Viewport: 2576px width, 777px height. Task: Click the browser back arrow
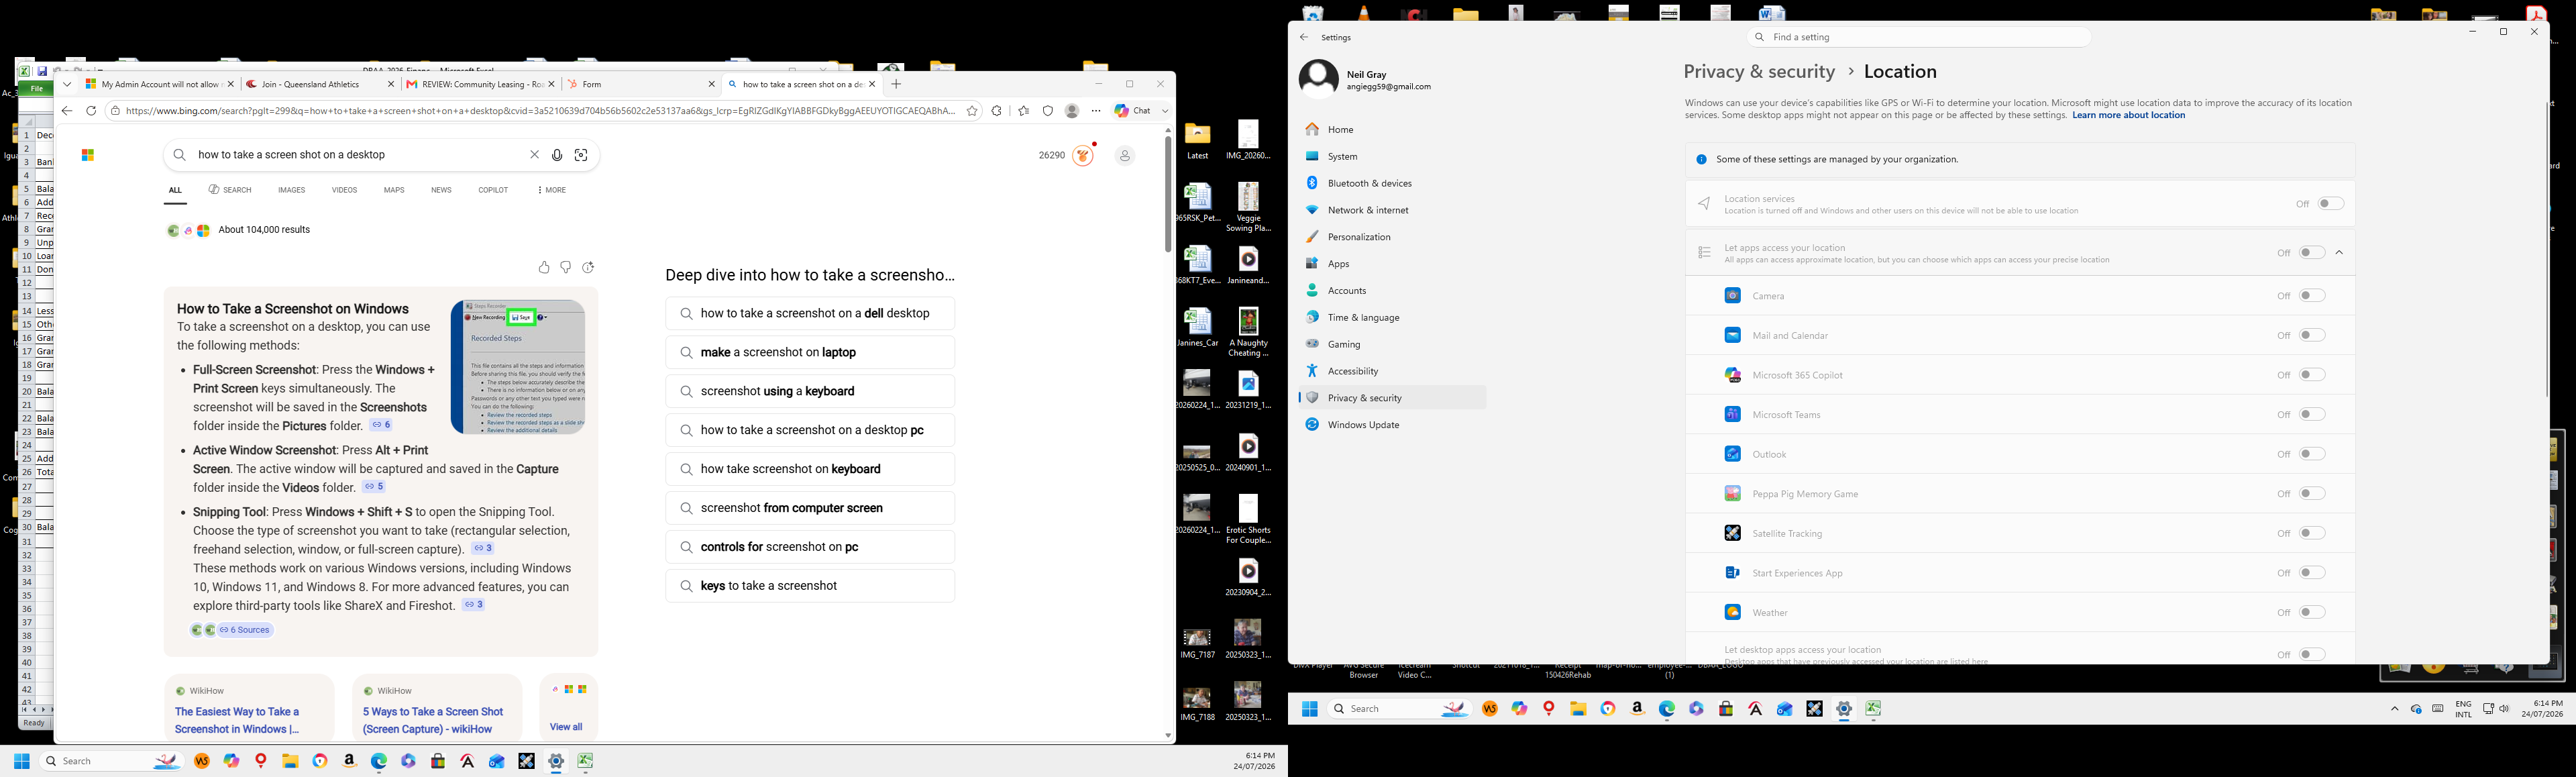(x=67, y=111)
